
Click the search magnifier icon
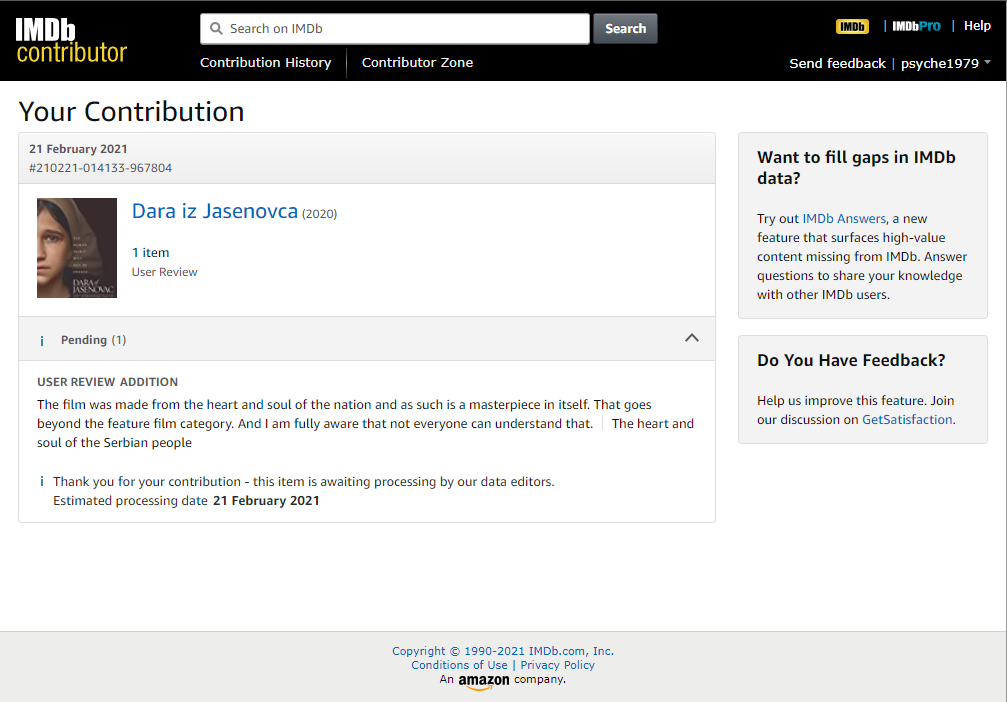pos(216,29)
